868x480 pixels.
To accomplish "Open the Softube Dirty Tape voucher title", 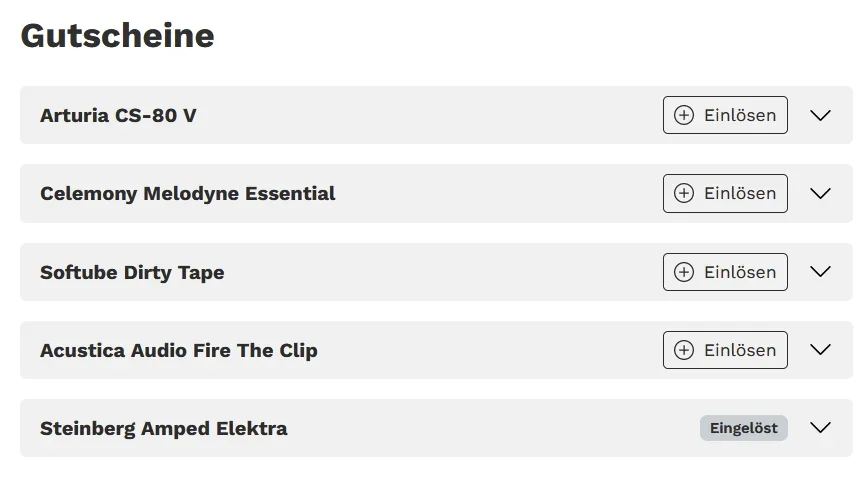I will [x=132, y=272].
